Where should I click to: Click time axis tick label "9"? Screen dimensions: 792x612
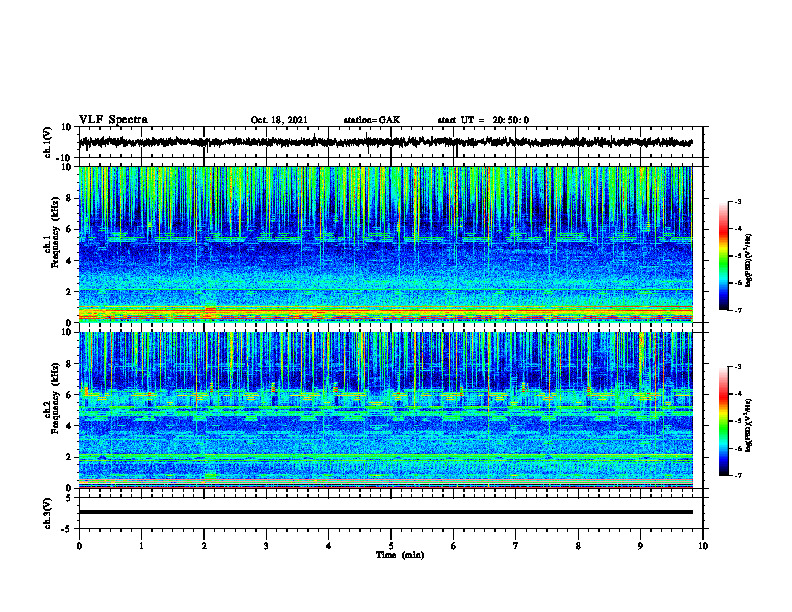tap(640, 546)
